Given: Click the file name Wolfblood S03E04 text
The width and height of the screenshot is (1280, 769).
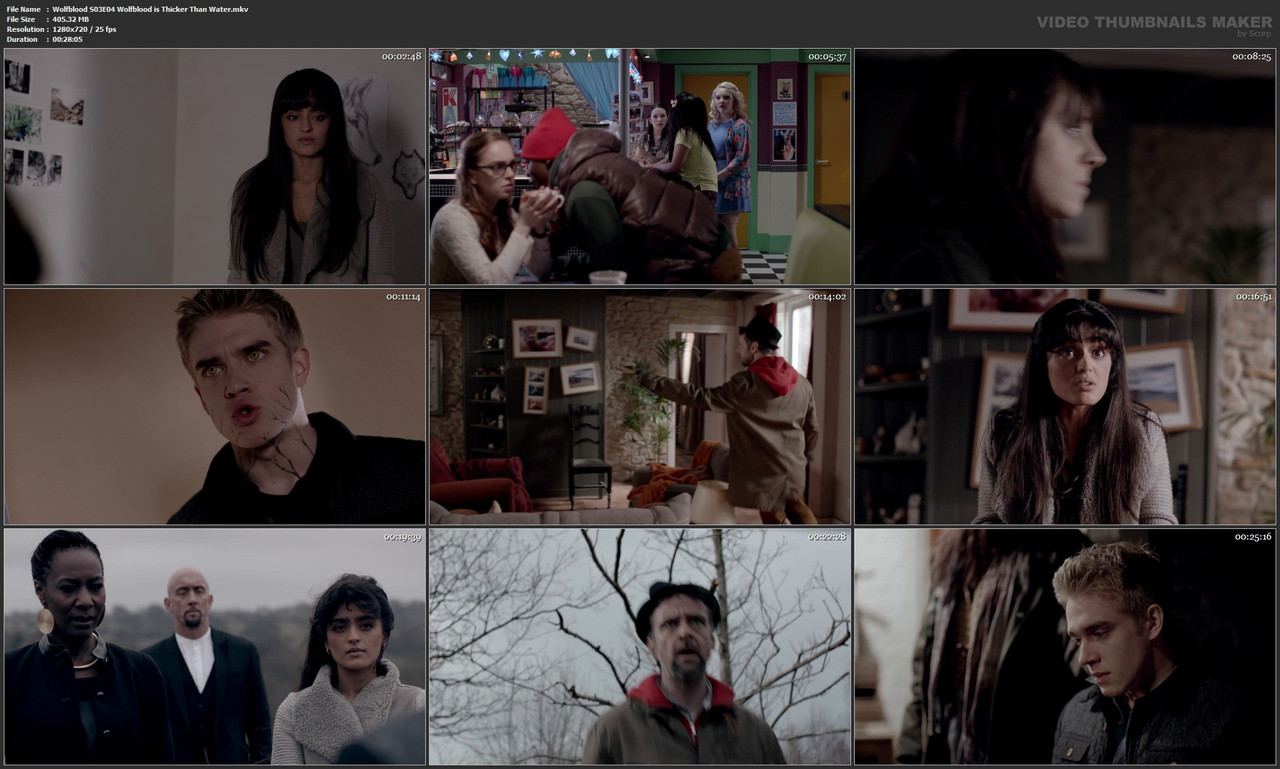Looking at the screenshot, I should tap(150, 9).
